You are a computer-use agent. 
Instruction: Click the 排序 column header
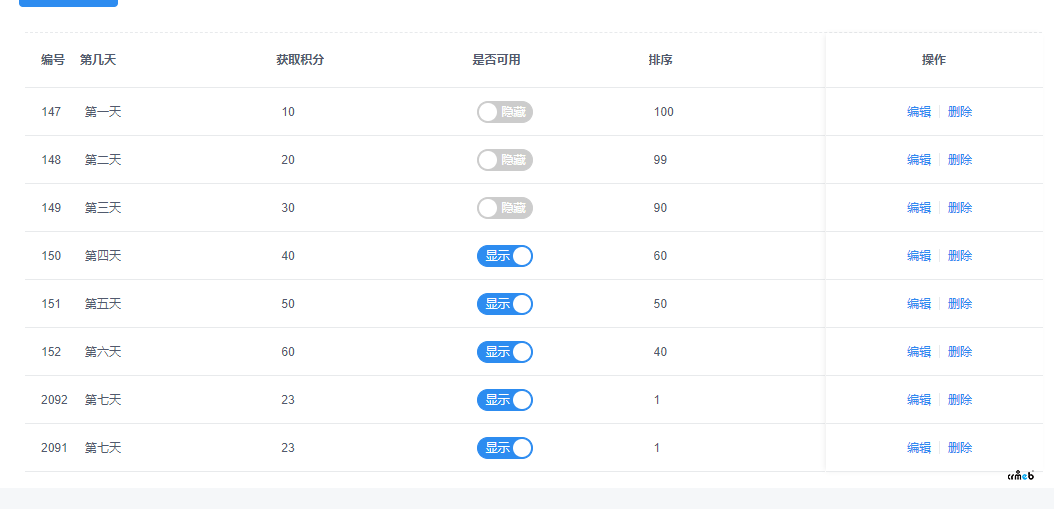pos(660,60)
